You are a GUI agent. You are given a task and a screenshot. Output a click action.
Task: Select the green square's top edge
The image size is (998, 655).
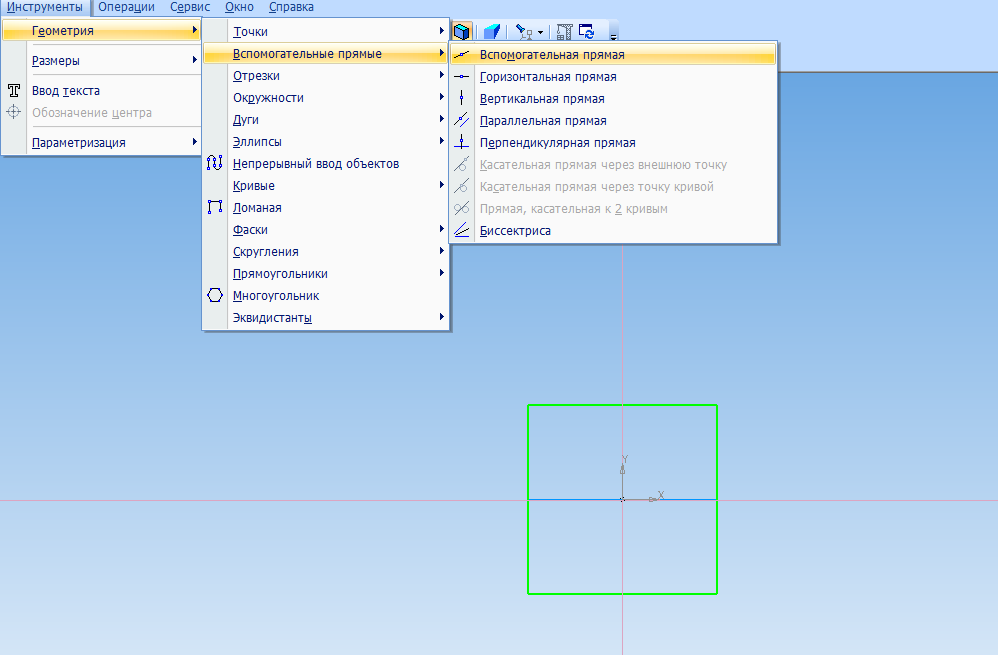click(x=622, y=405)
